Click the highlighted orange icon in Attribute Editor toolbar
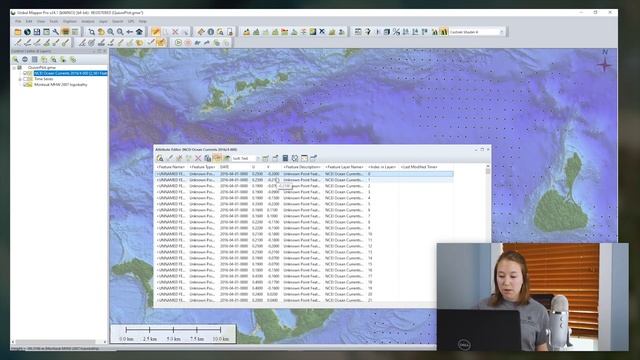Viewport: 640px width, 360px height. click(217, 158)
